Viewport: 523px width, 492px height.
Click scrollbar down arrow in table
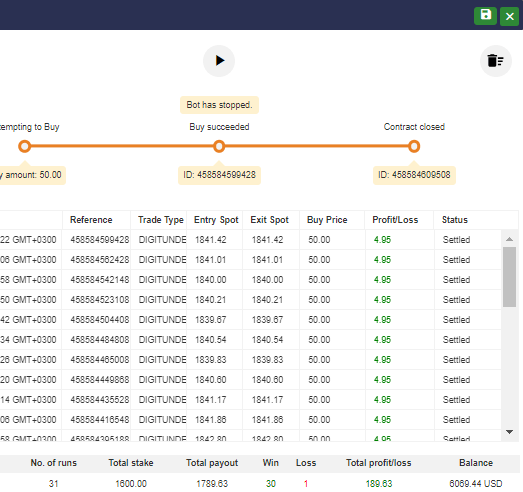click(509, 432)
